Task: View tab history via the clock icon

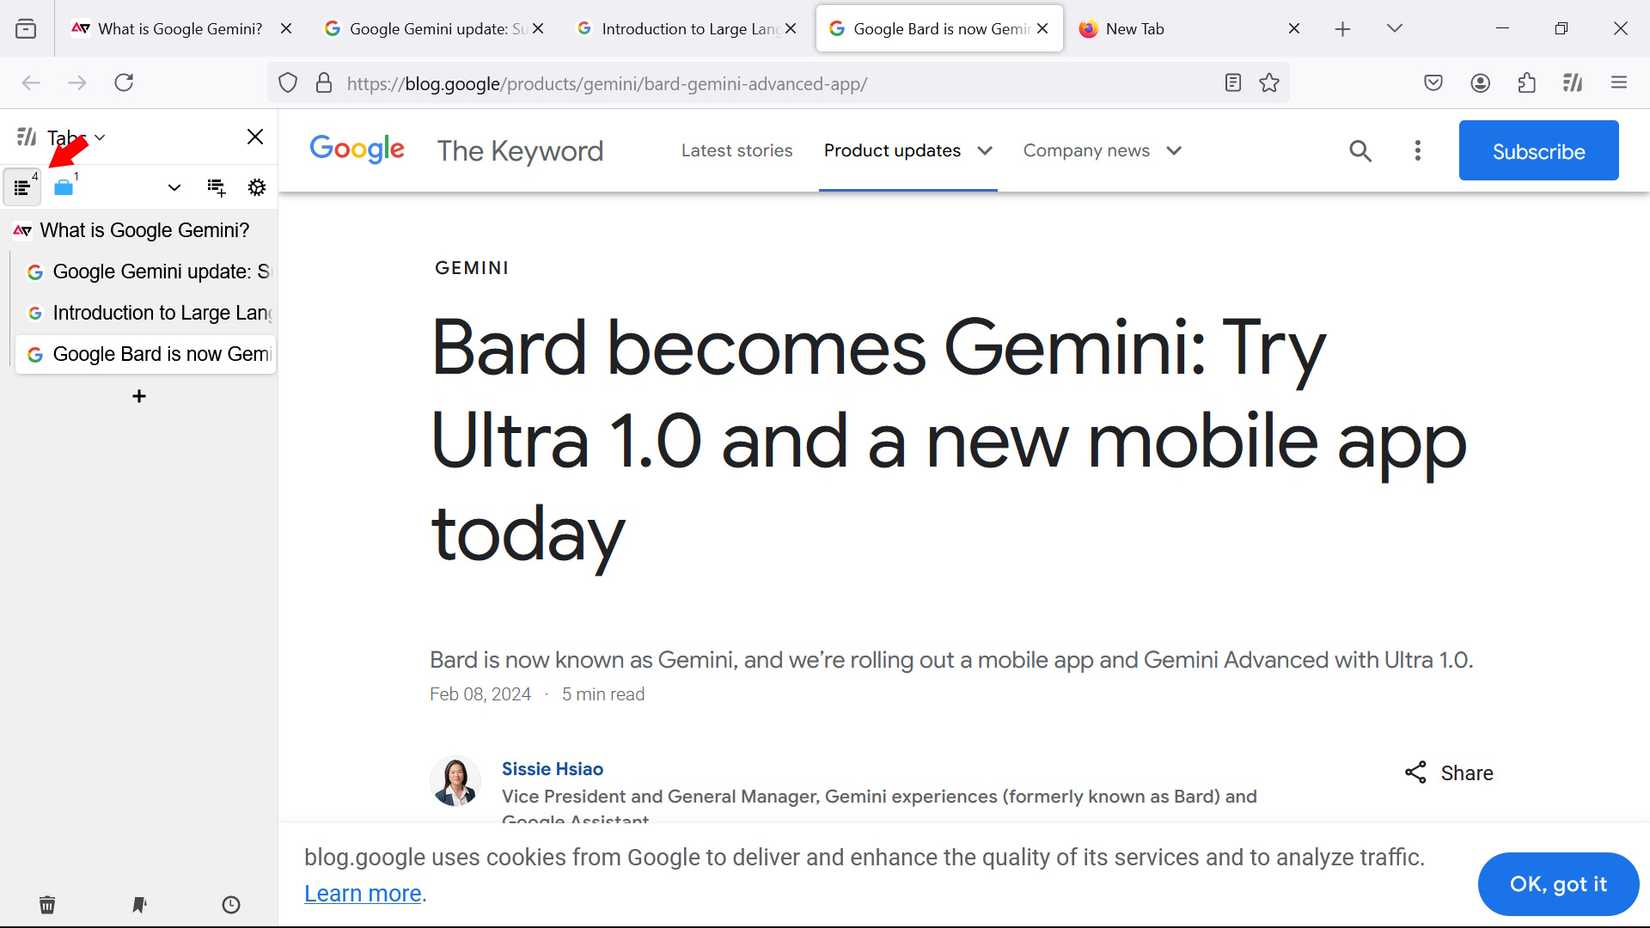Action: [230, 904]
